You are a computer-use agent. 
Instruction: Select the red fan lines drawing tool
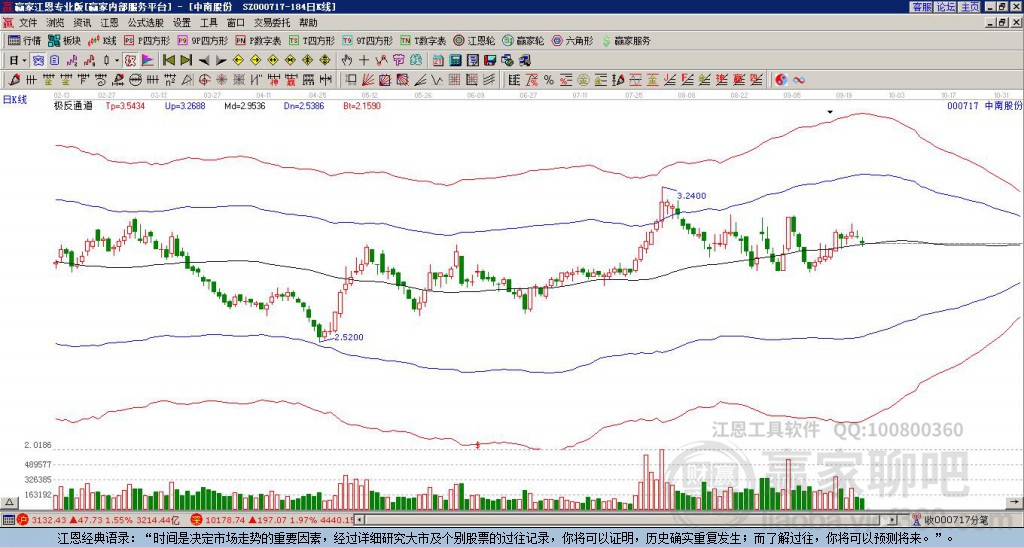[x=368, y=80]
